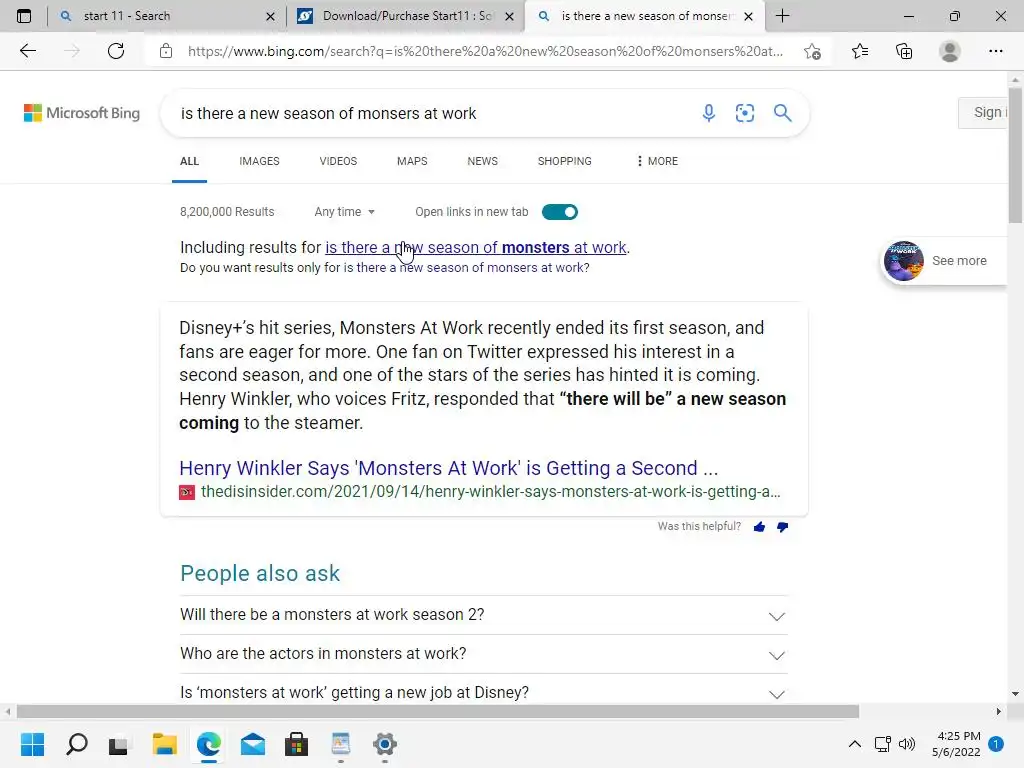The width and height of the screenshot is (1024, 768).
Task: Mark answer helpful with thumbs up
Action: [760, 527]
